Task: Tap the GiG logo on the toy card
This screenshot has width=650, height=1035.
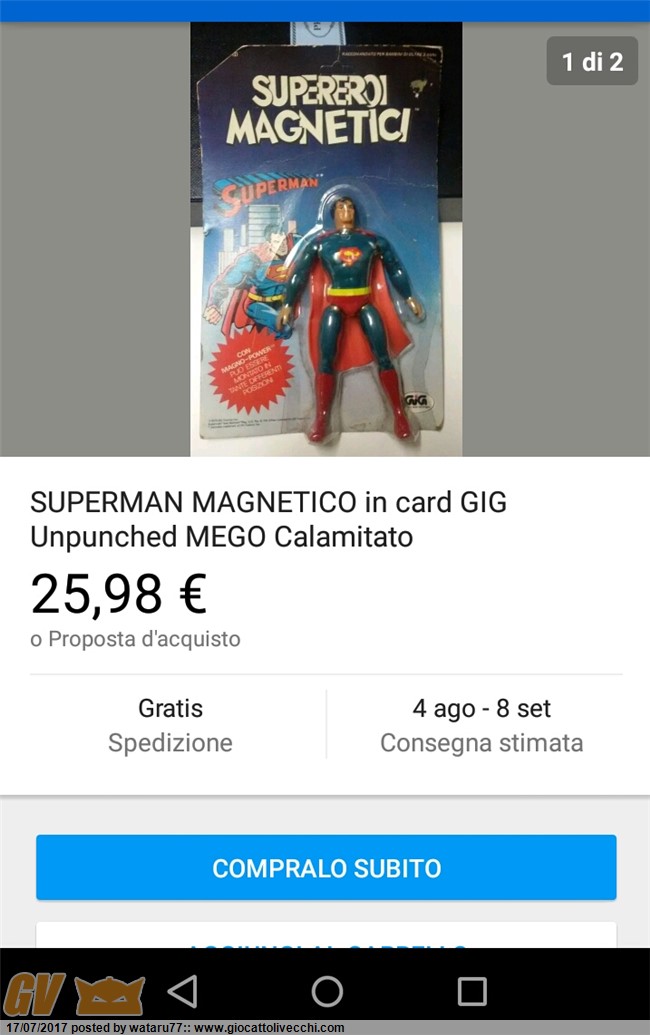Action: (416, 400)
